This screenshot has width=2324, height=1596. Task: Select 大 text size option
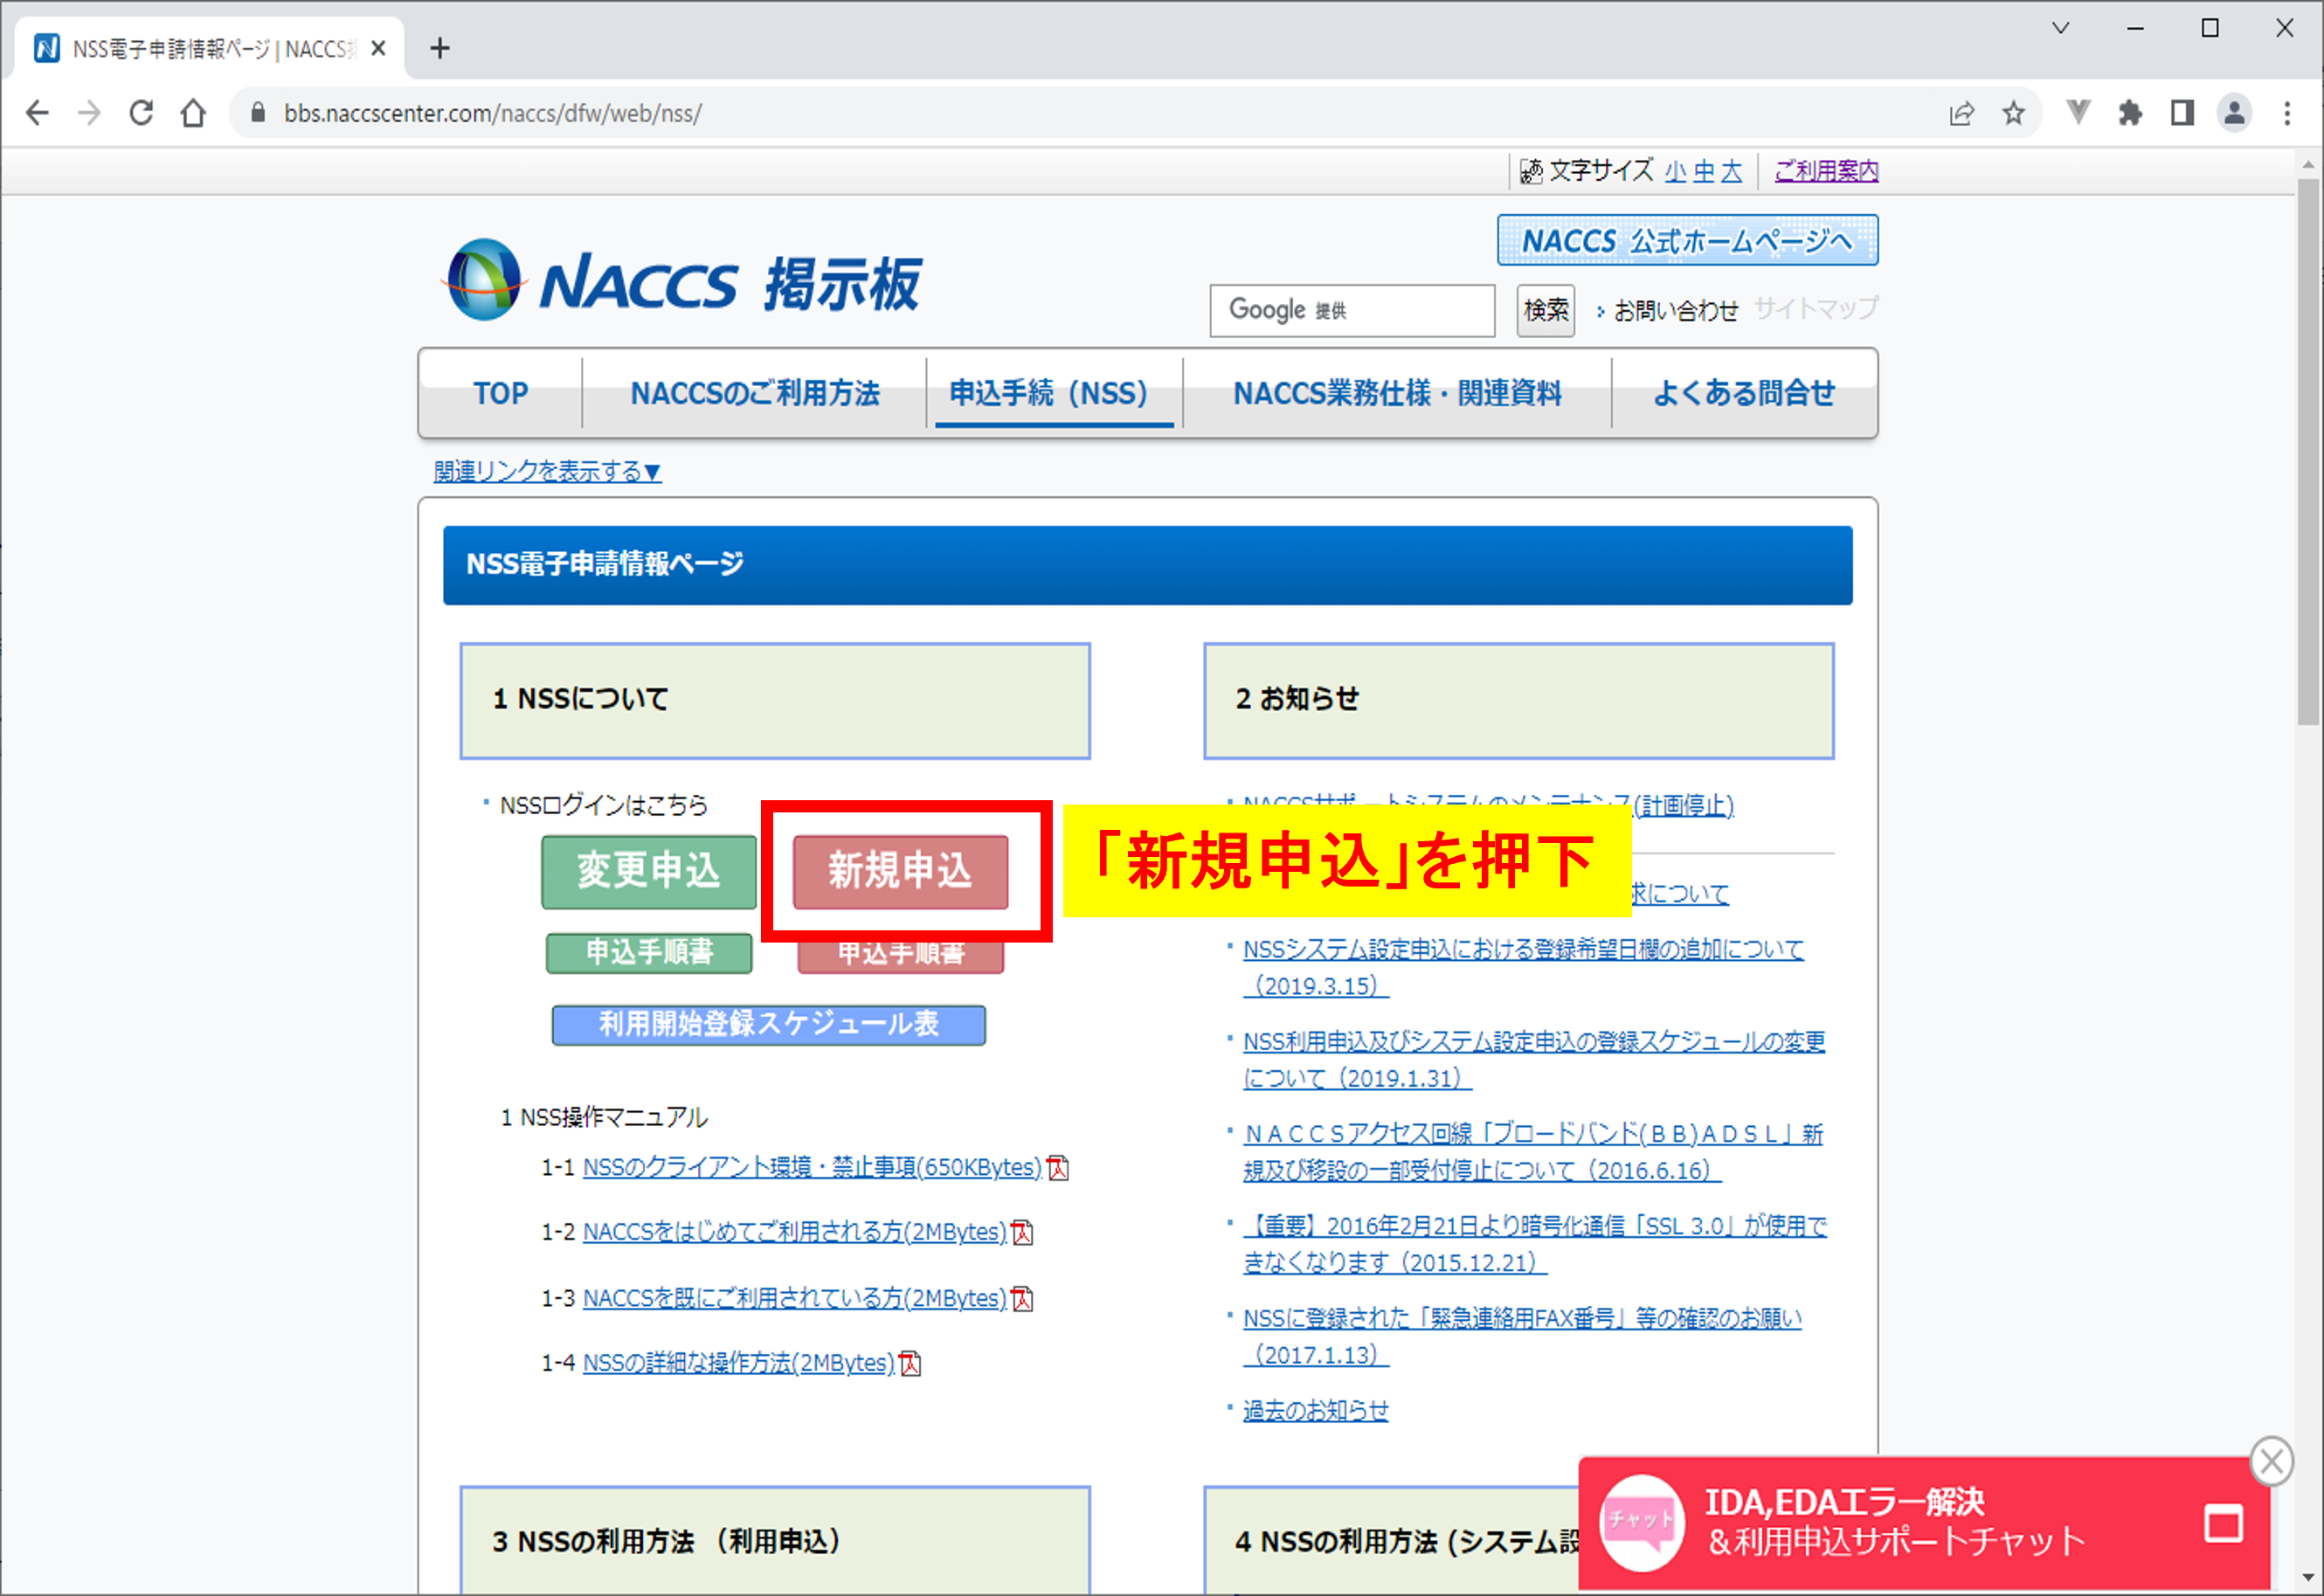point(1731,171)
